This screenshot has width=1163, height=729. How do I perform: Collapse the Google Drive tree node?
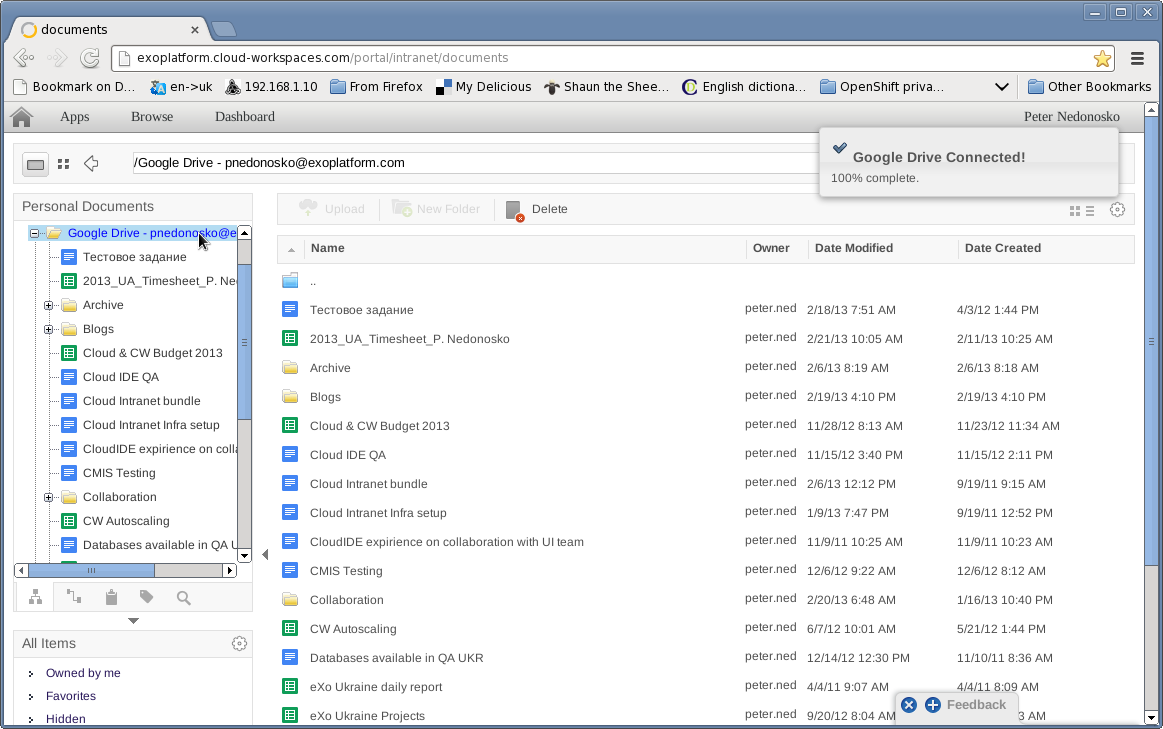pos(34,234)
